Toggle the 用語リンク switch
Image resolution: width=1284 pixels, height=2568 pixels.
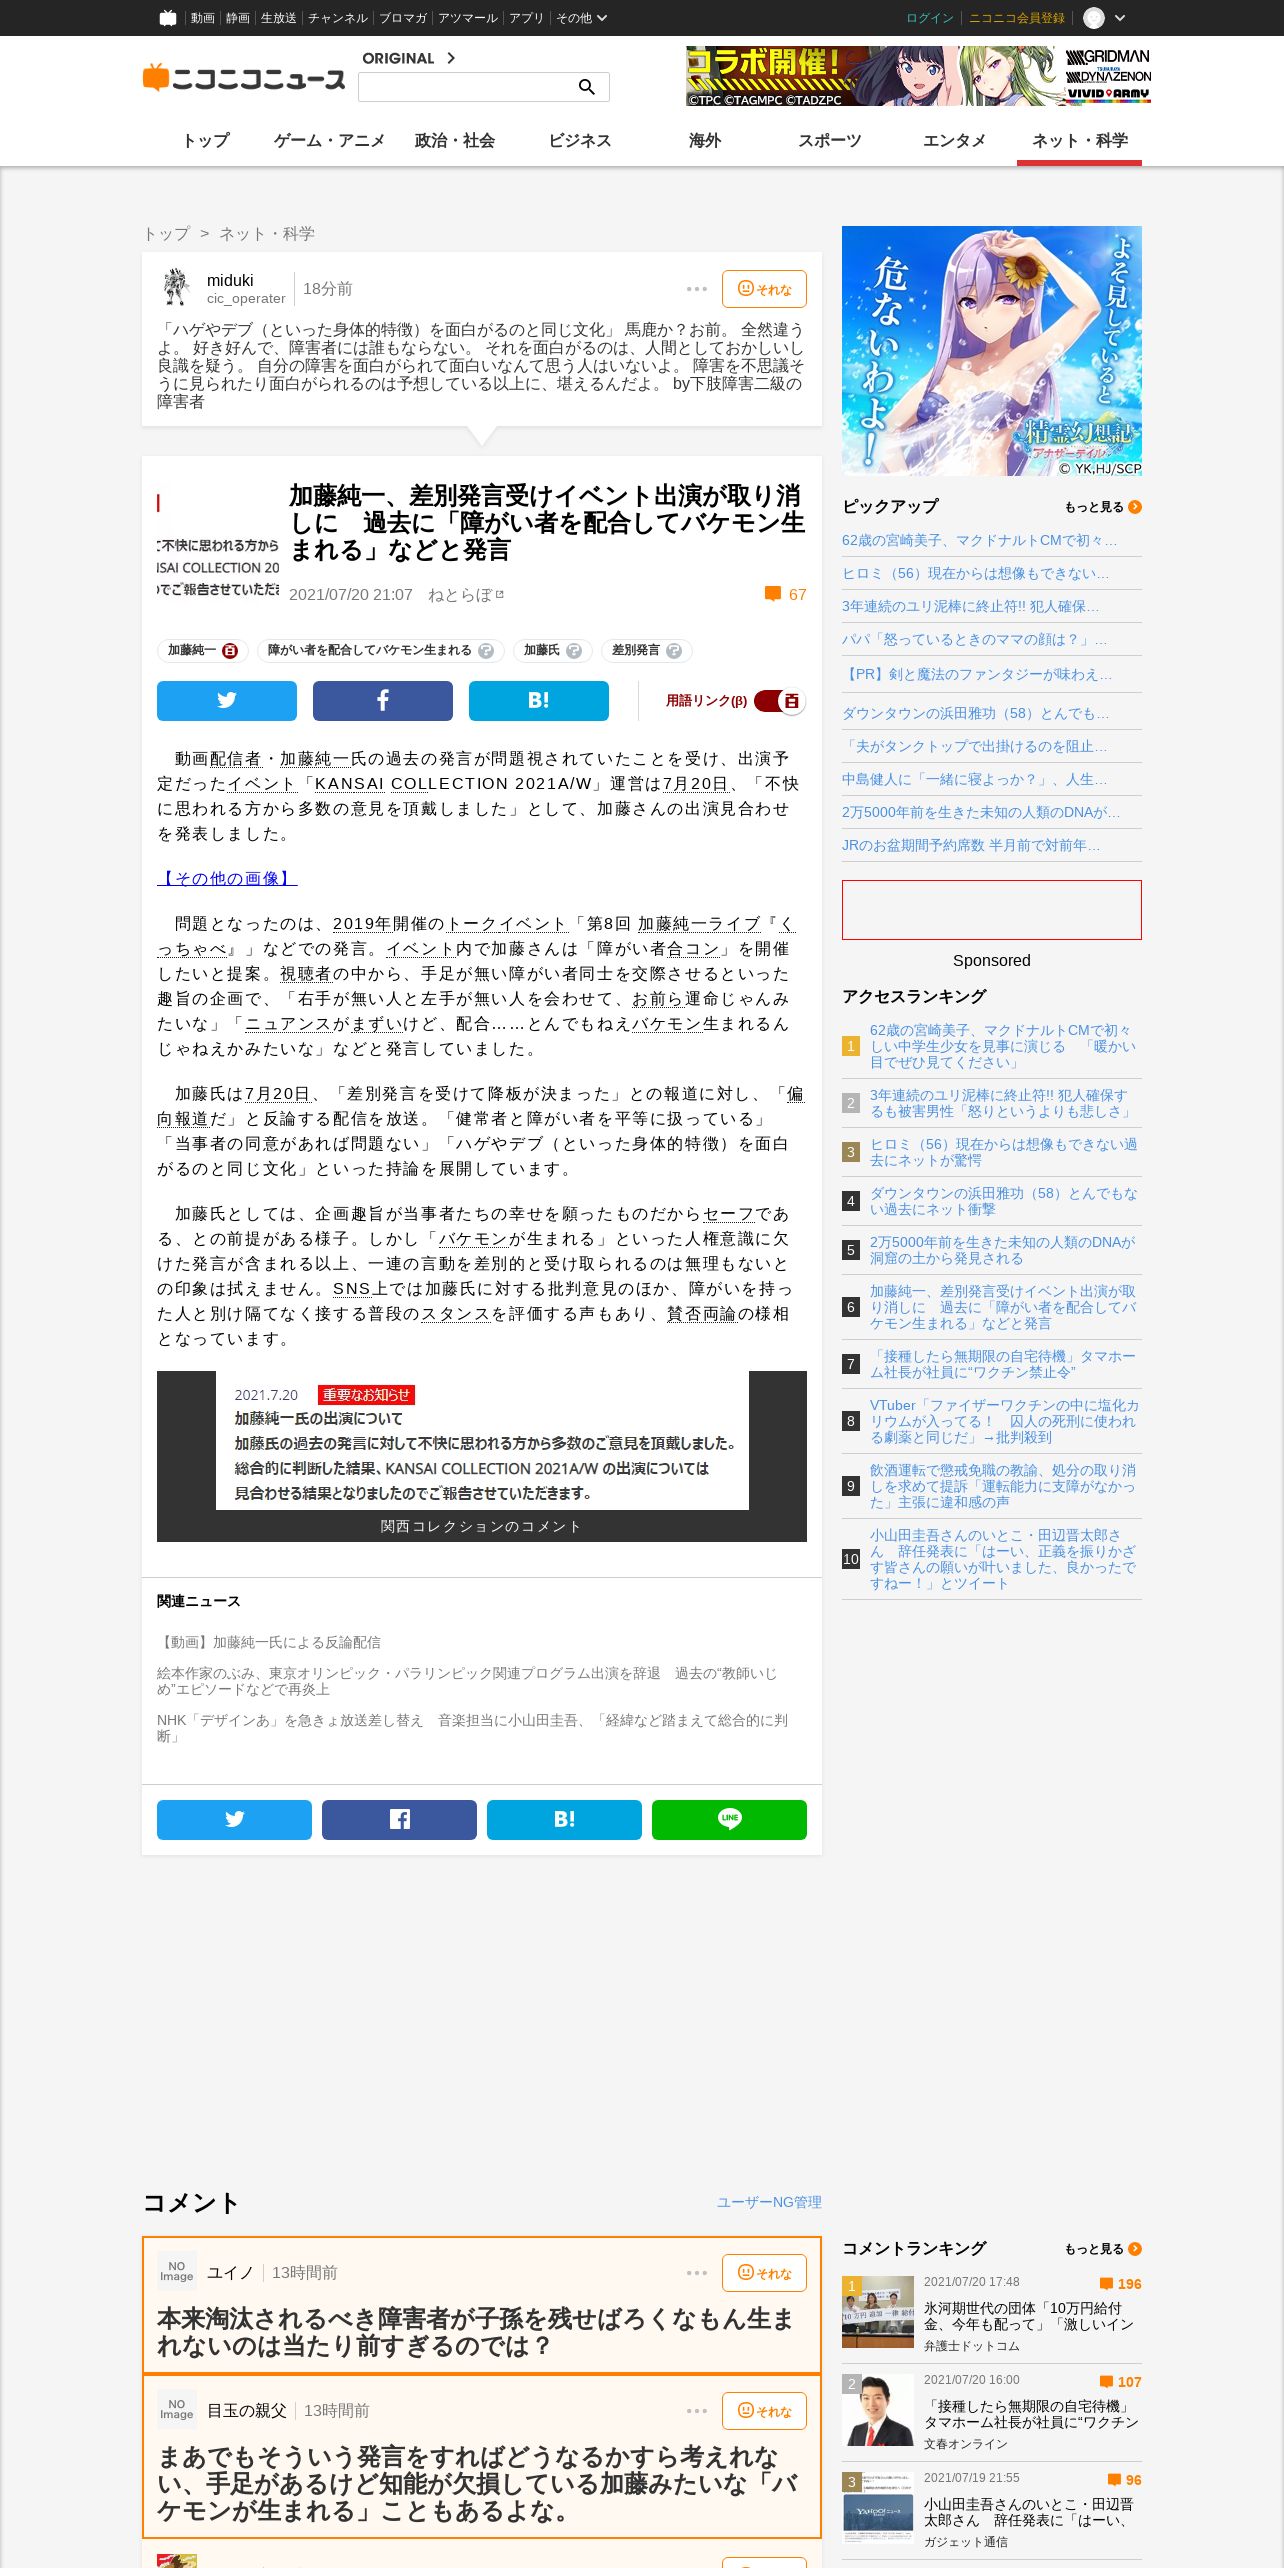tap(780, 701)
